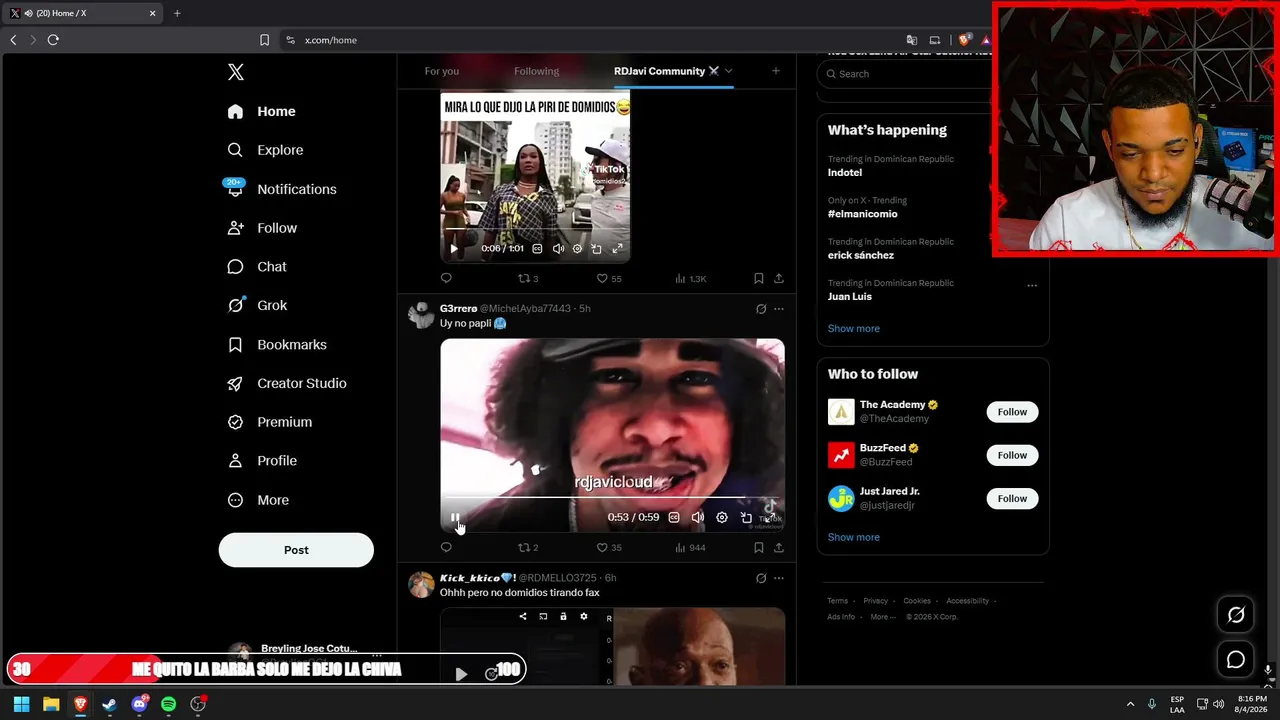Viewport: 1280px width, 720px height.
Task: View analytics for the 944 views post
Action: pos(690,548)
